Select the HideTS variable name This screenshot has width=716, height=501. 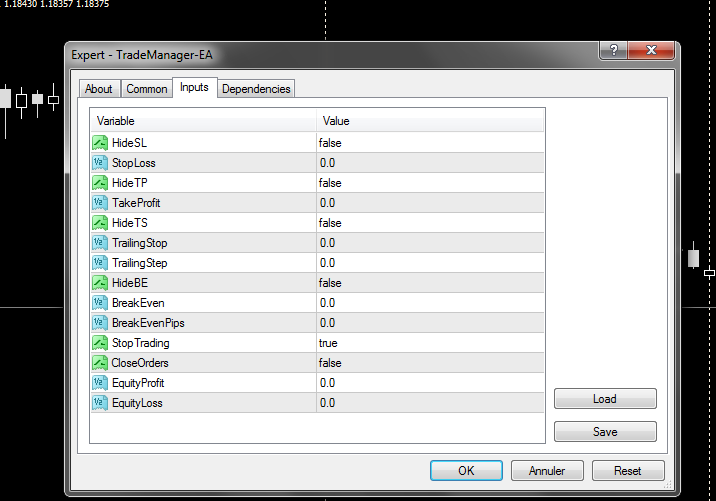(x=130, y=223)
